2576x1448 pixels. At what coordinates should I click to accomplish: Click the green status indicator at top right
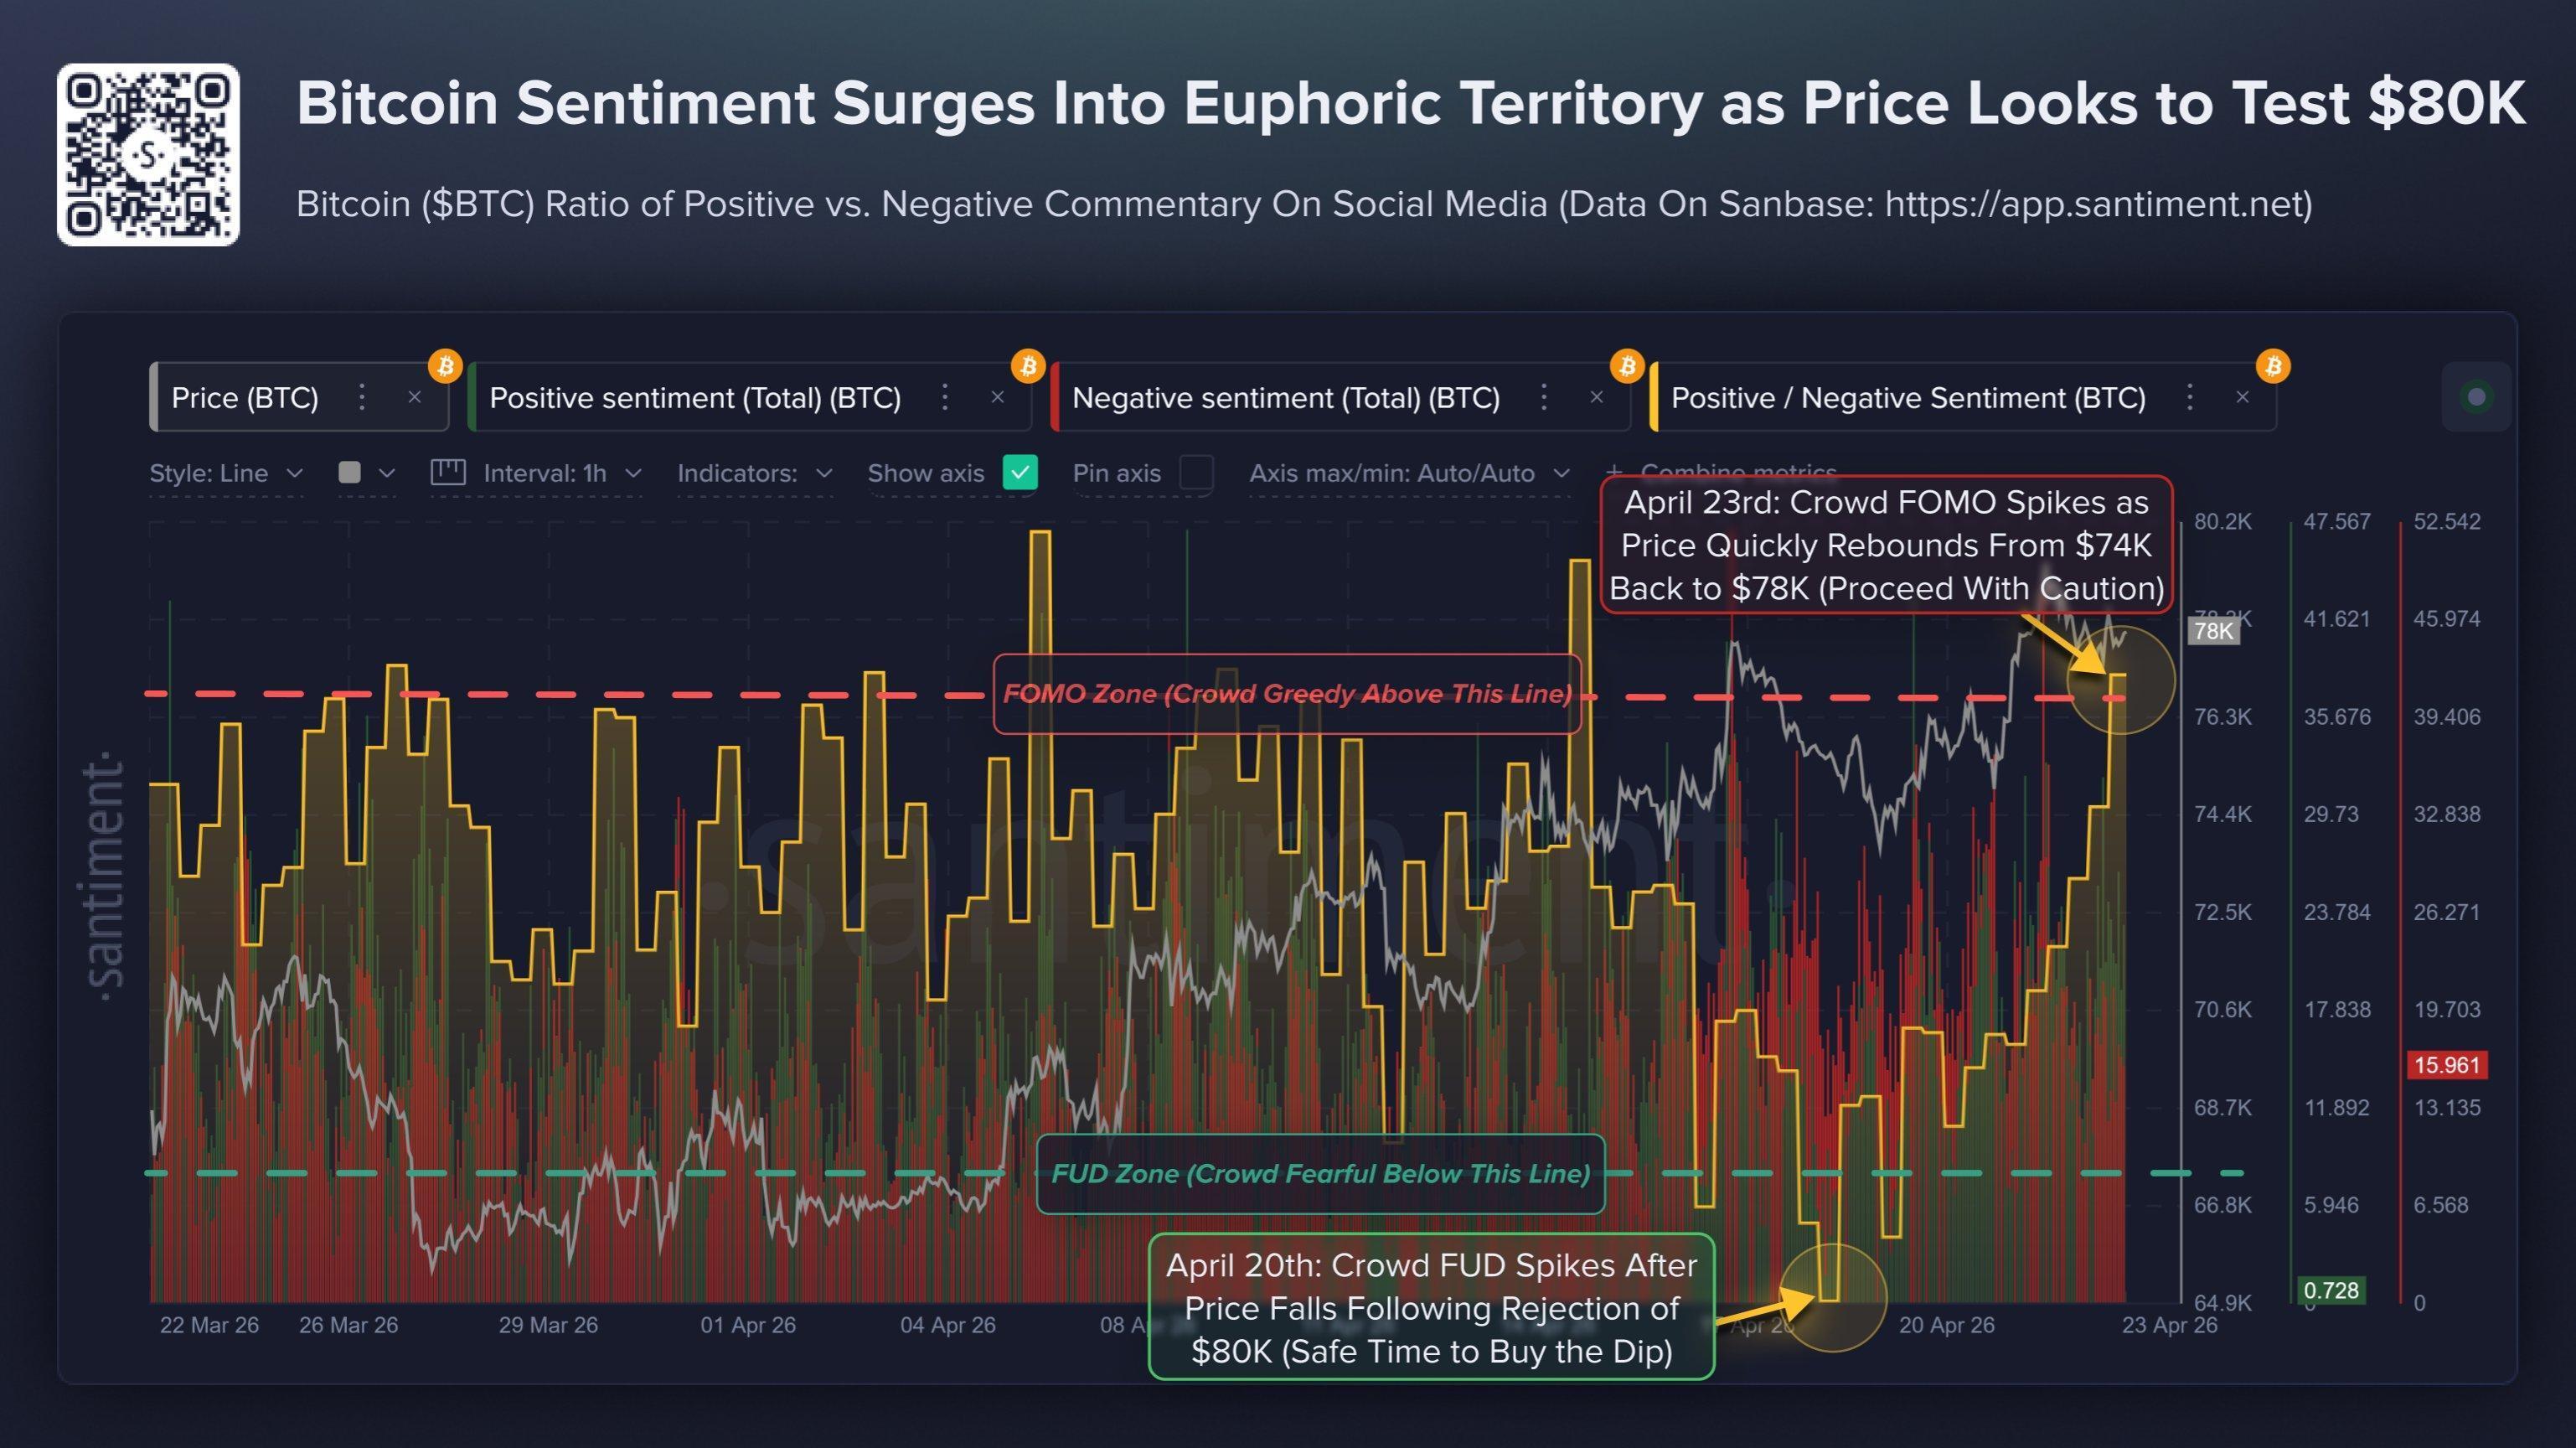[x=2477, y=397]
